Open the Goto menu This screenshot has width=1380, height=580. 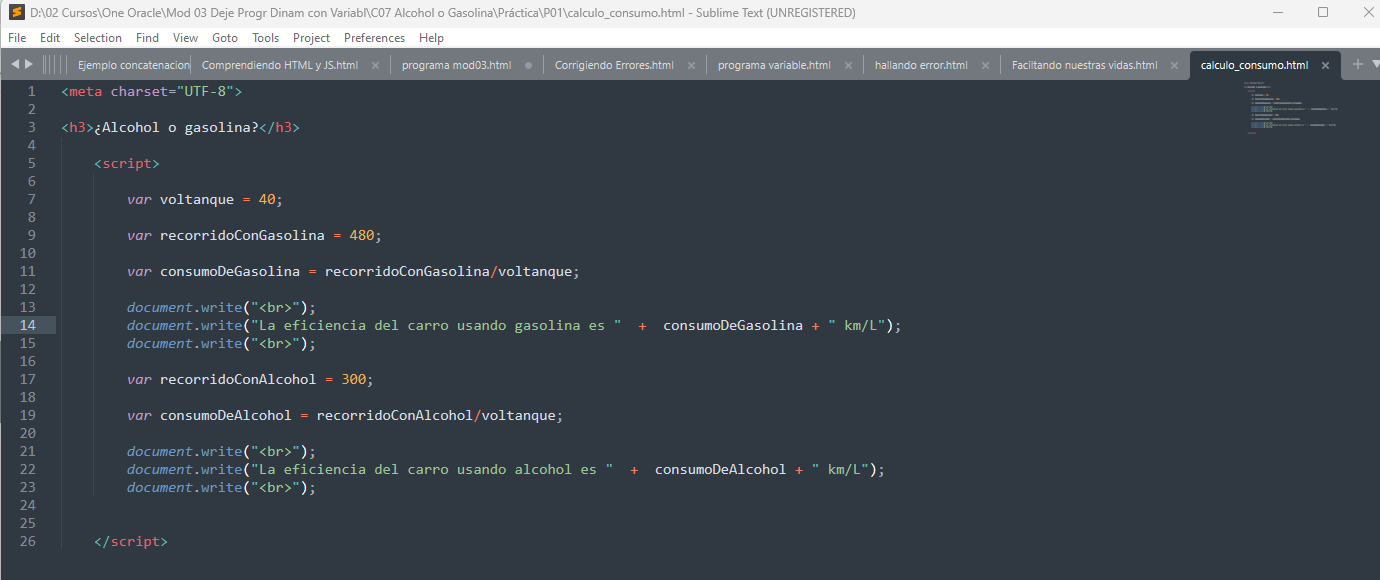225,38
